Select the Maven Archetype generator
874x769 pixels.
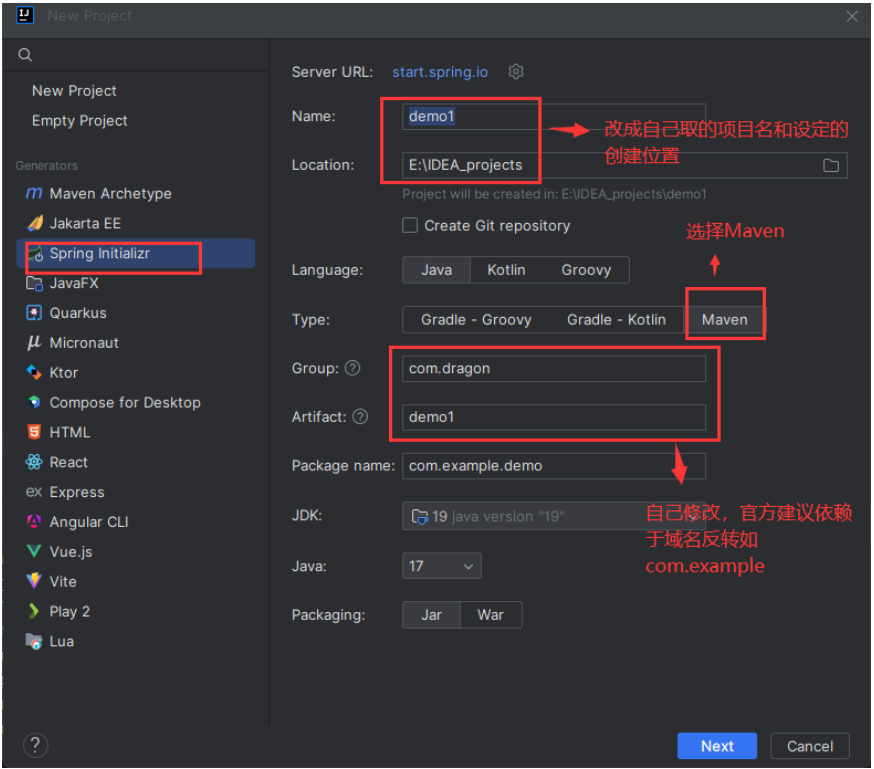point(112,193)
